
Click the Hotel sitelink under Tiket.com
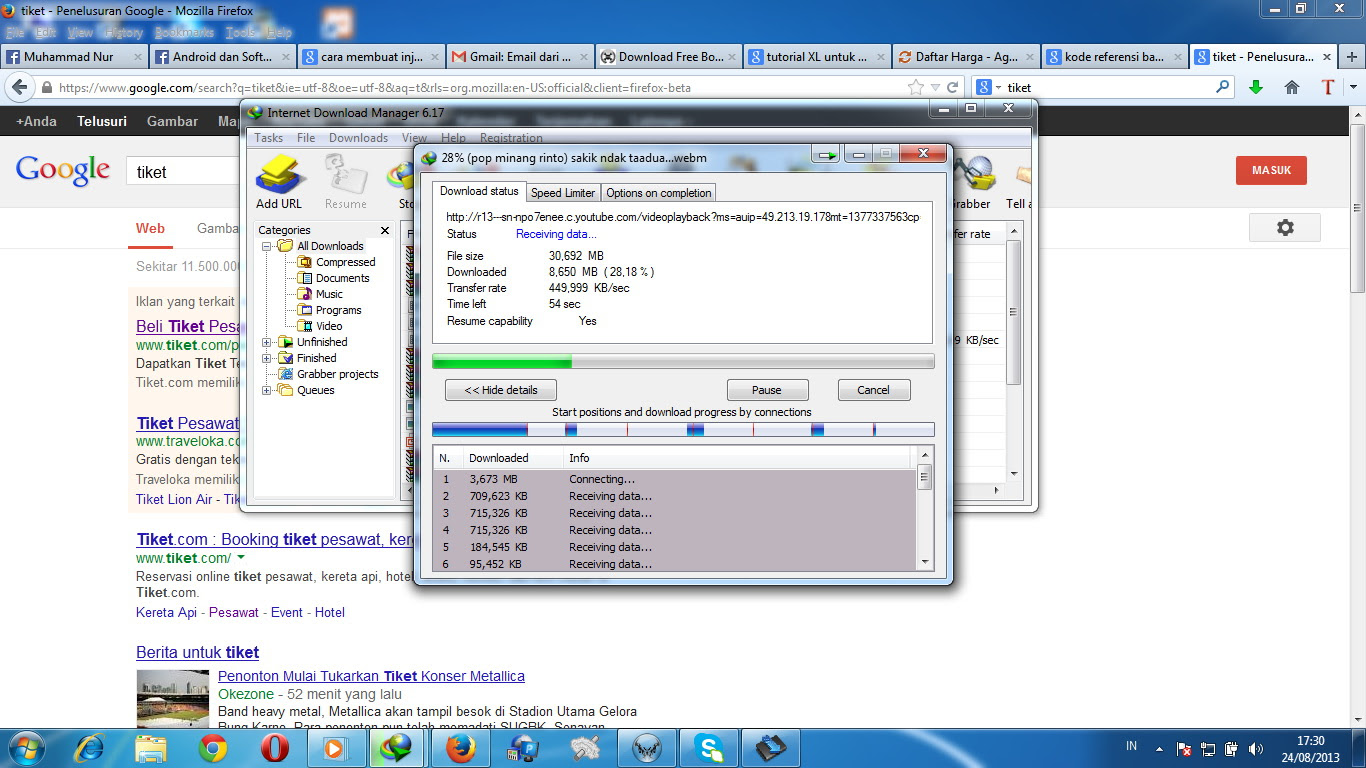tap(330, 612)
